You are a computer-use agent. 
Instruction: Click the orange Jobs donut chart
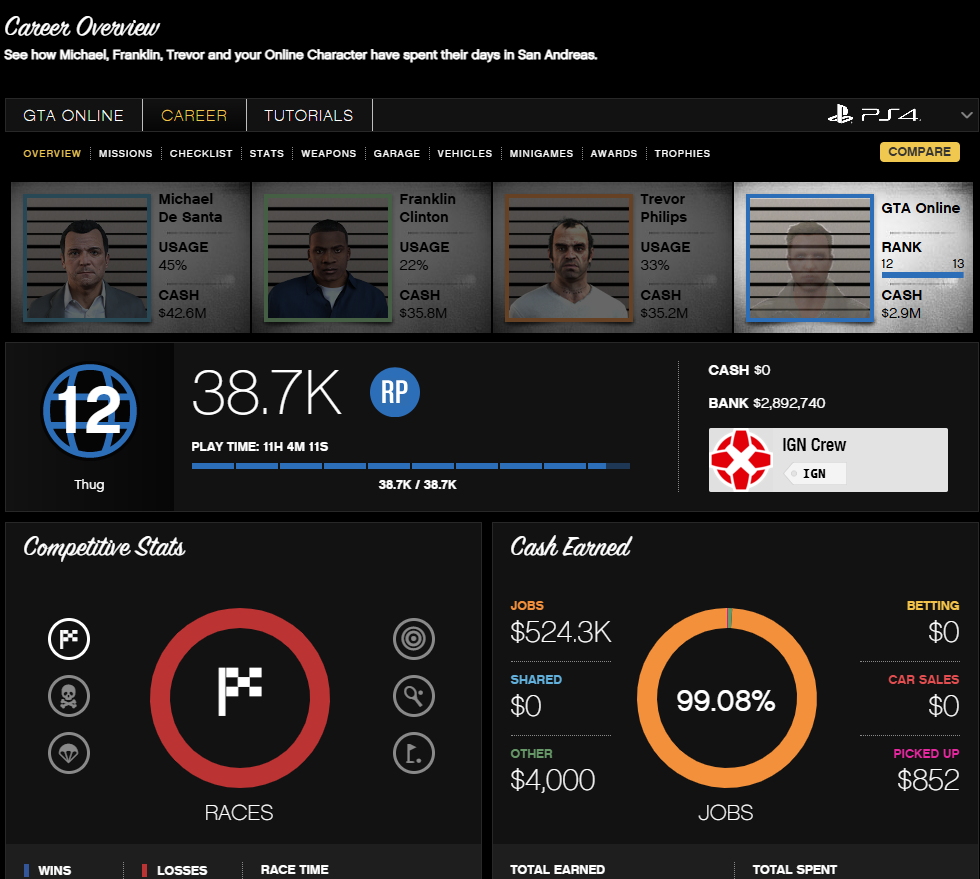pos(726,698)
